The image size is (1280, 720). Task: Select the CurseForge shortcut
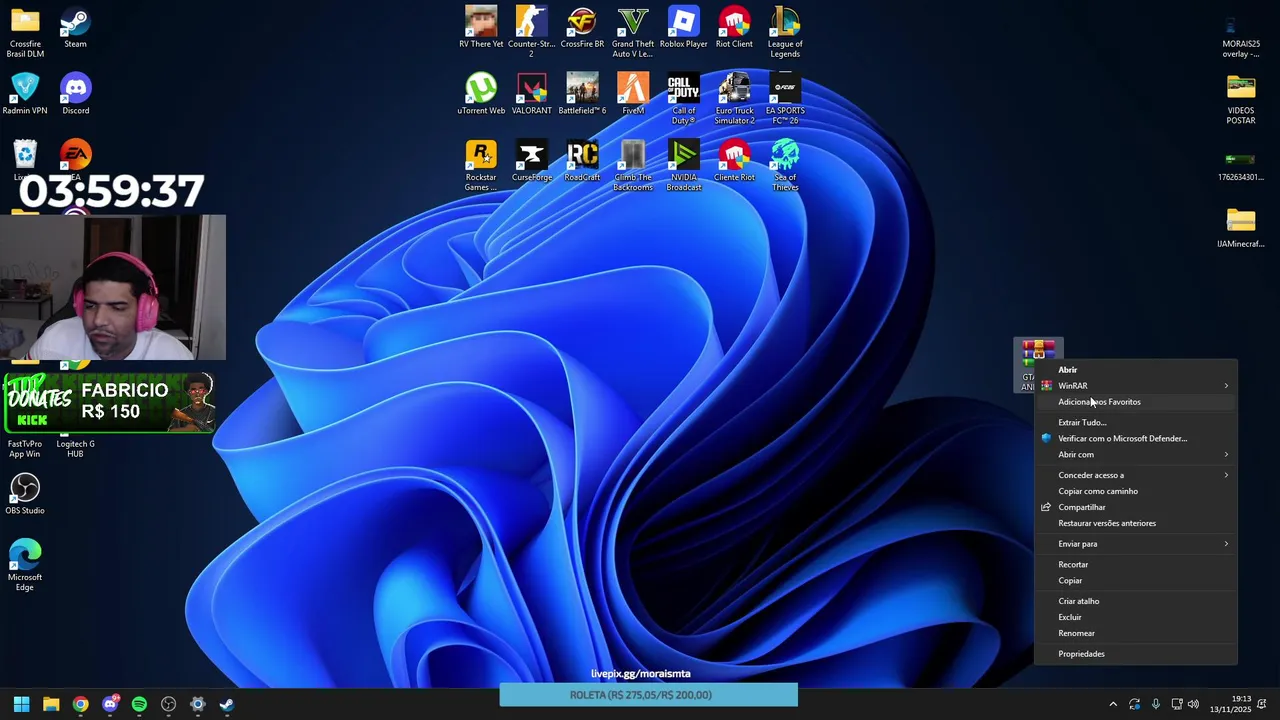[x=531, y=162]
